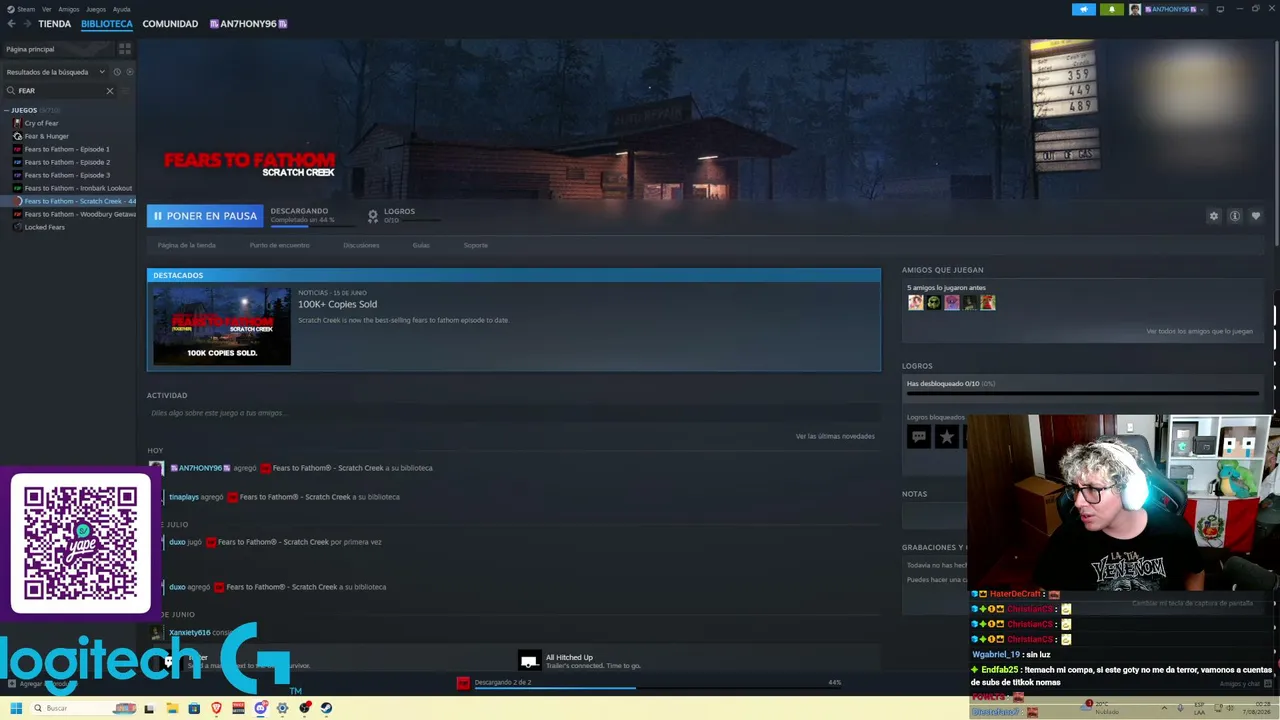1280x720 pixels.
Task: Add Scratch Creek to favorites heart
Action: tap(1256, 216)
